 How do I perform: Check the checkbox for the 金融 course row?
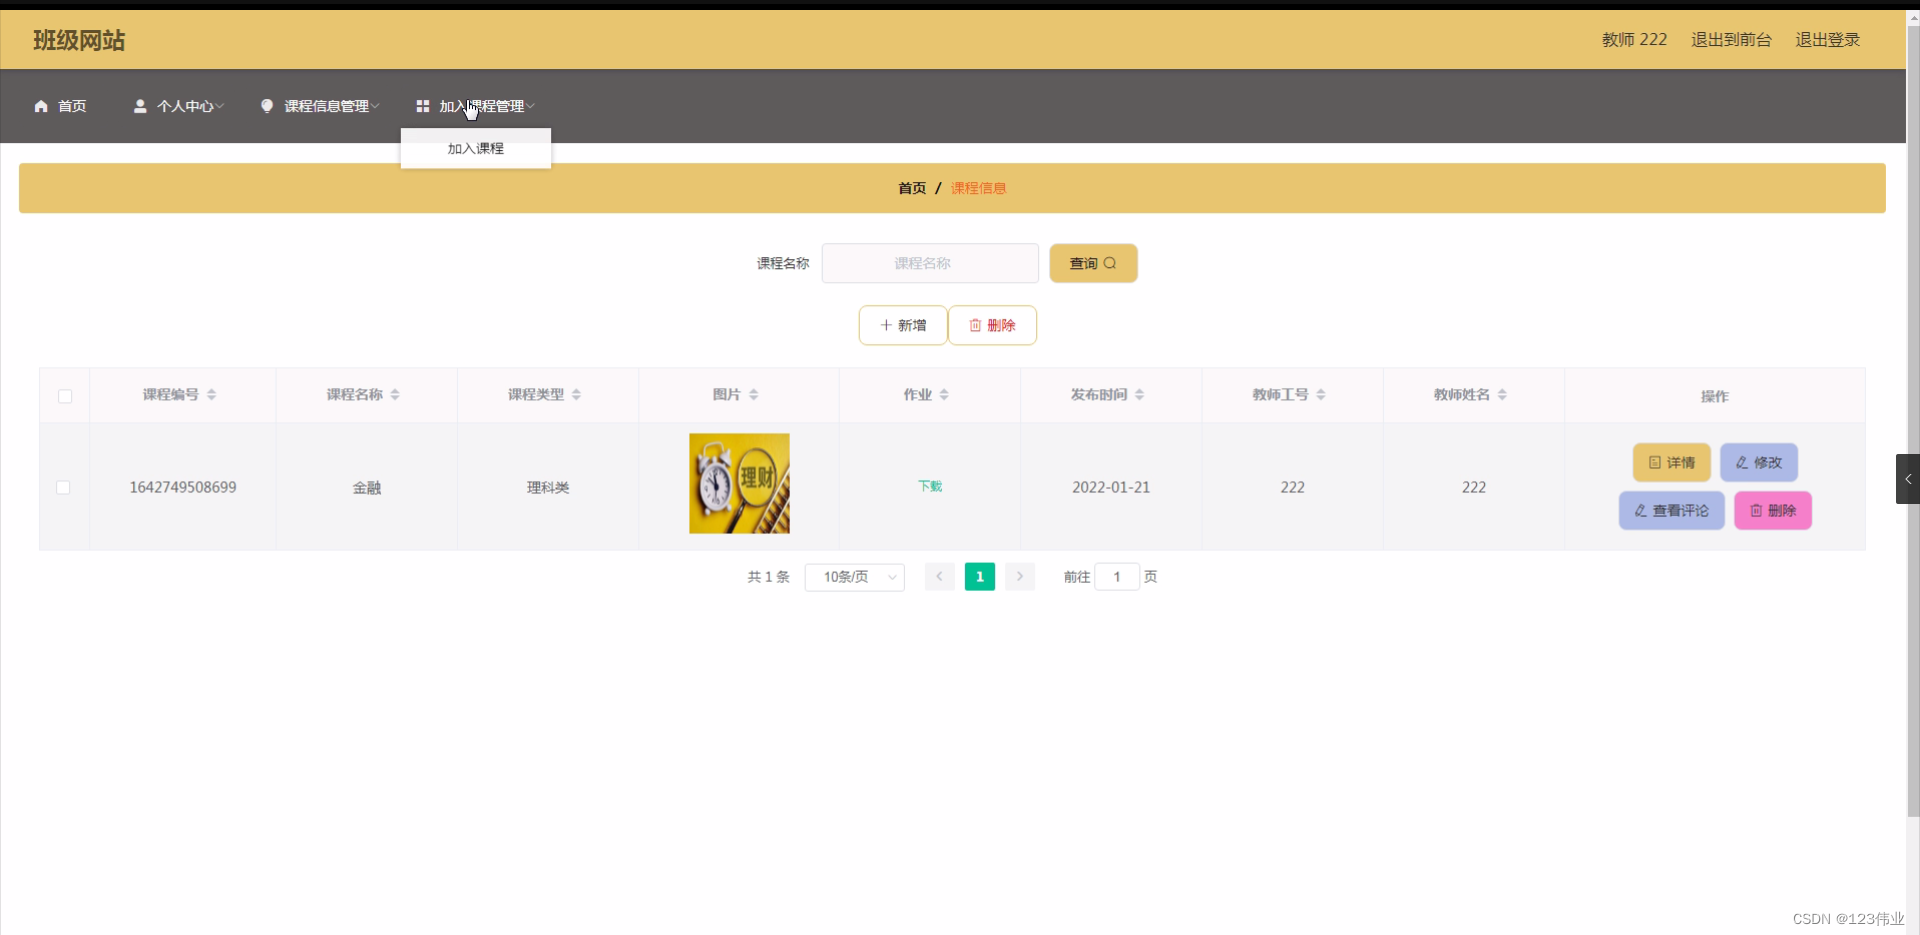coord(62,487)
